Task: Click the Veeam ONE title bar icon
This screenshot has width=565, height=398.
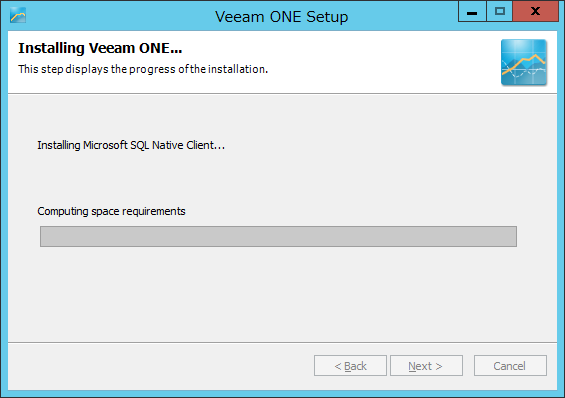Action: [x=18, y=15]
